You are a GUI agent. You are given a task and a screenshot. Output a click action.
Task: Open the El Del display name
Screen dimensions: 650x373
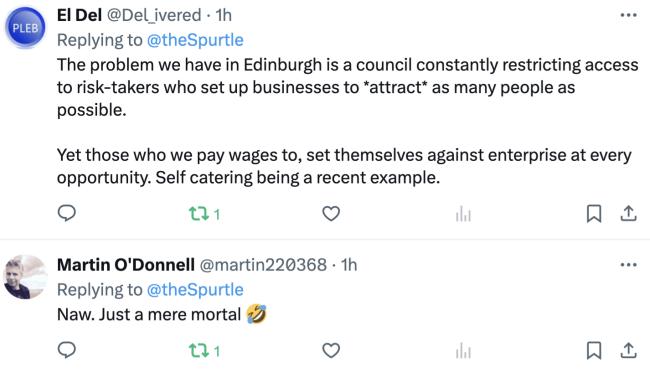coord(79,15)
